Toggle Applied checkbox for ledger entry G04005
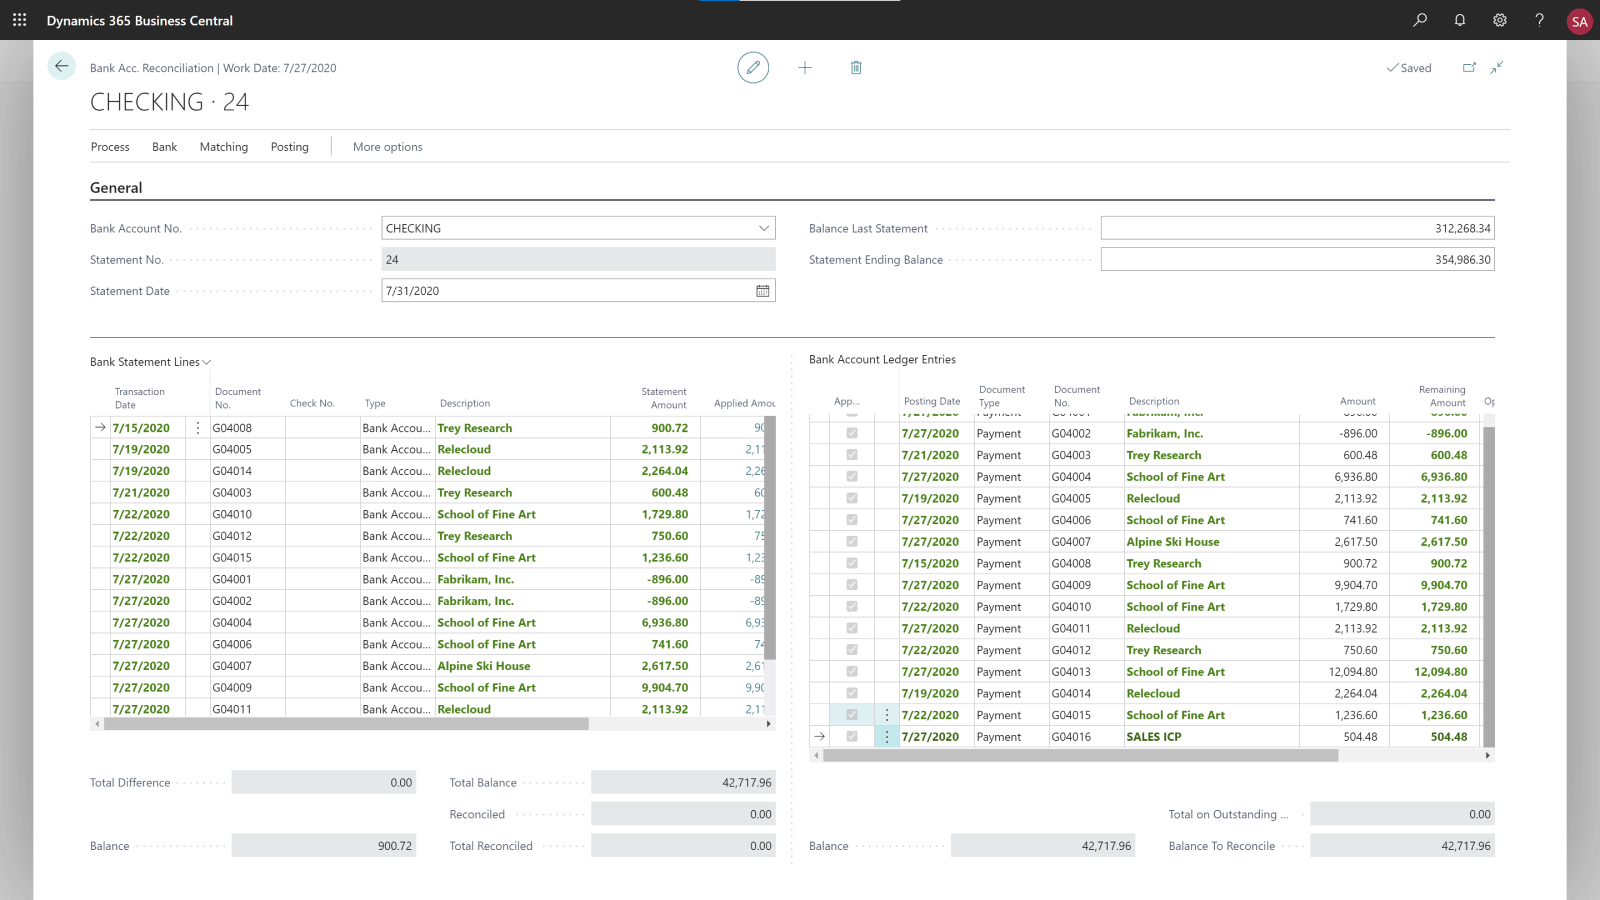The image size is (1600, 900). [852, 498]
